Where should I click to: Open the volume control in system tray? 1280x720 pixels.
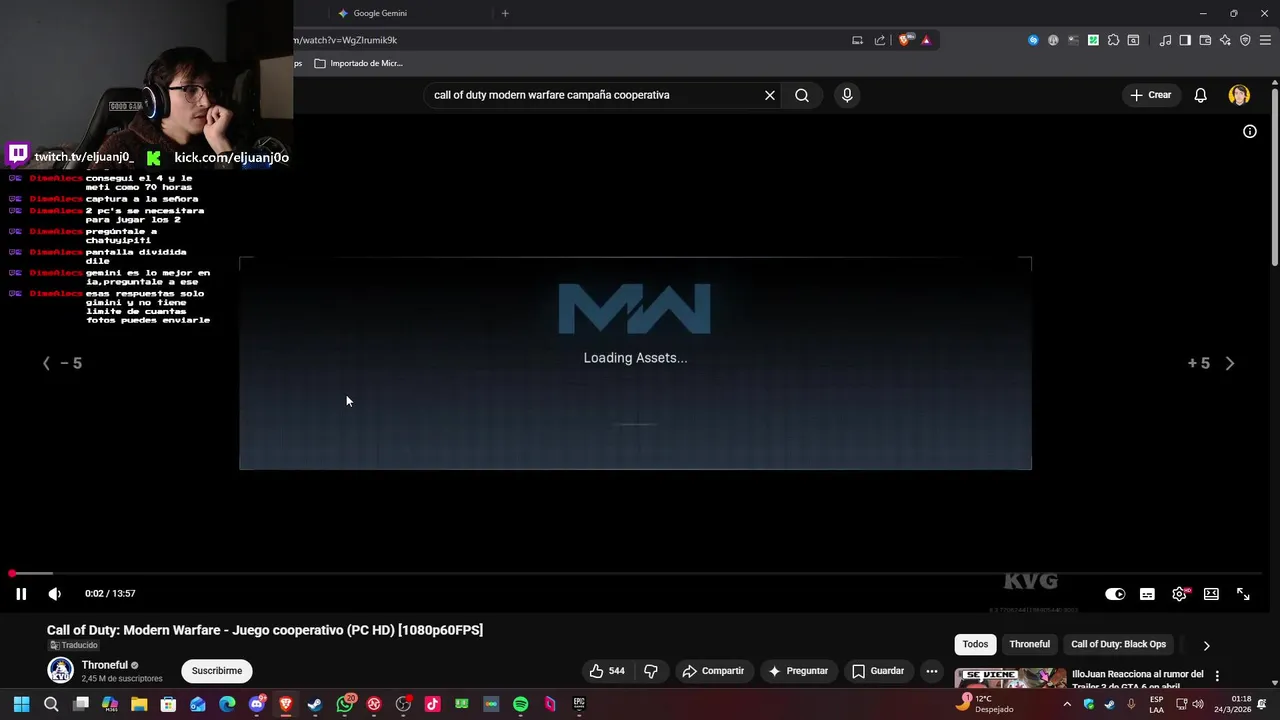(x=1198, y=704)
